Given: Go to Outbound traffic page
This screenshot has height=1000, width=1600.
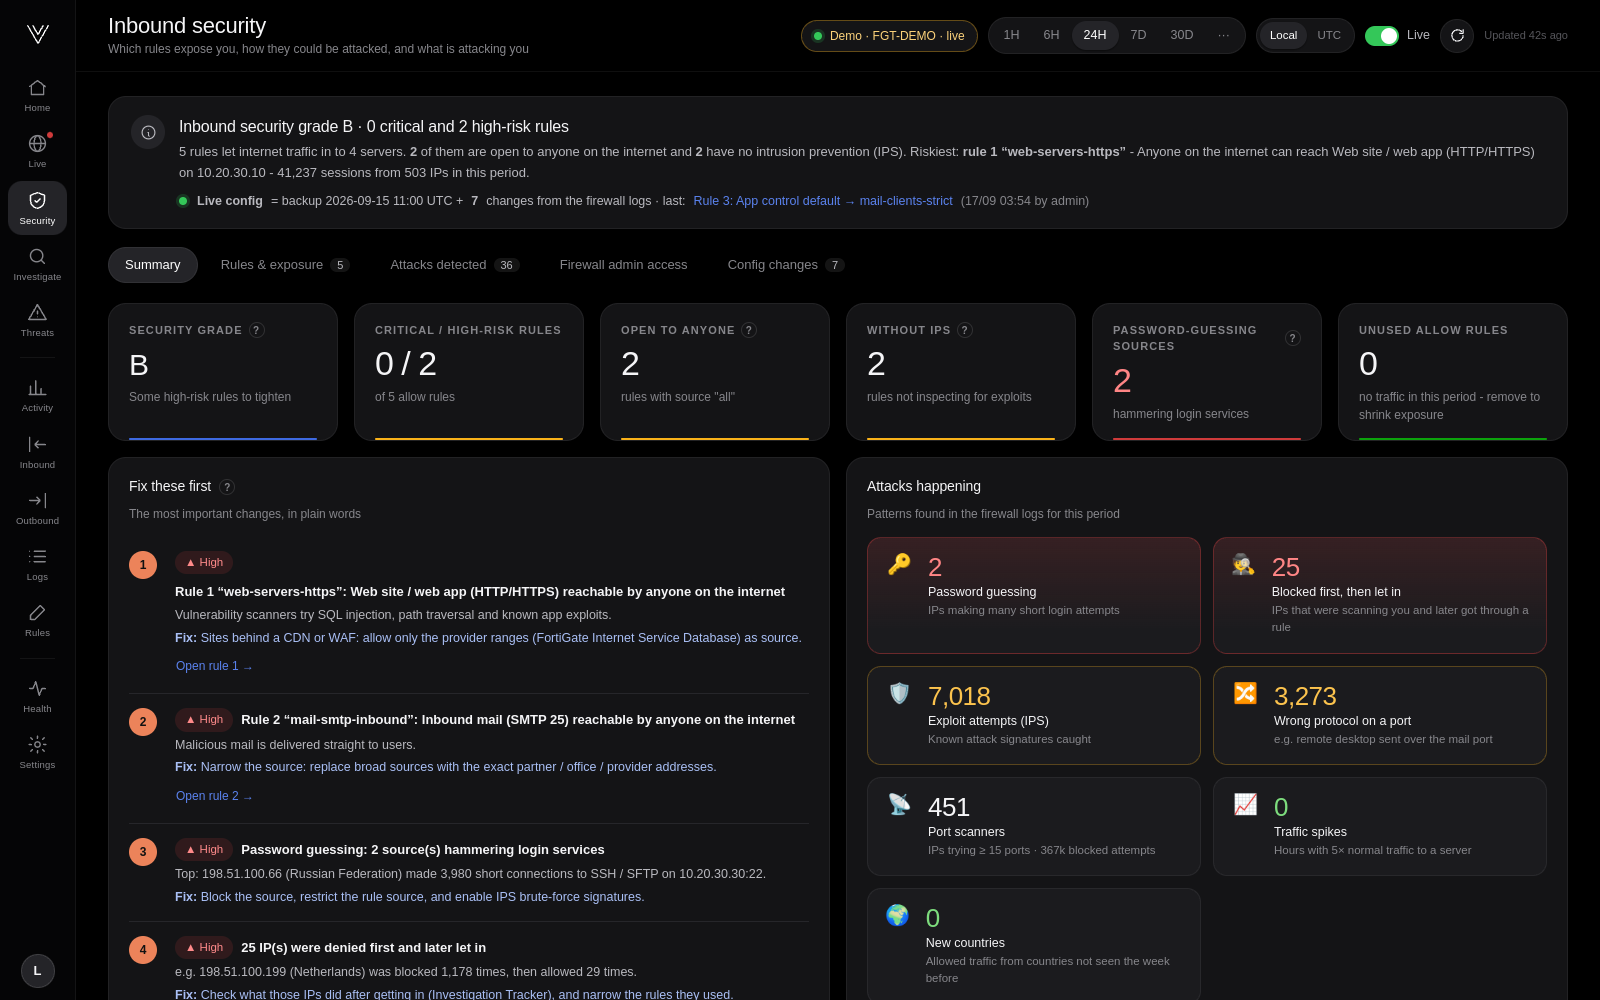Looking at the screenshot, I should [x=37, y=509].
